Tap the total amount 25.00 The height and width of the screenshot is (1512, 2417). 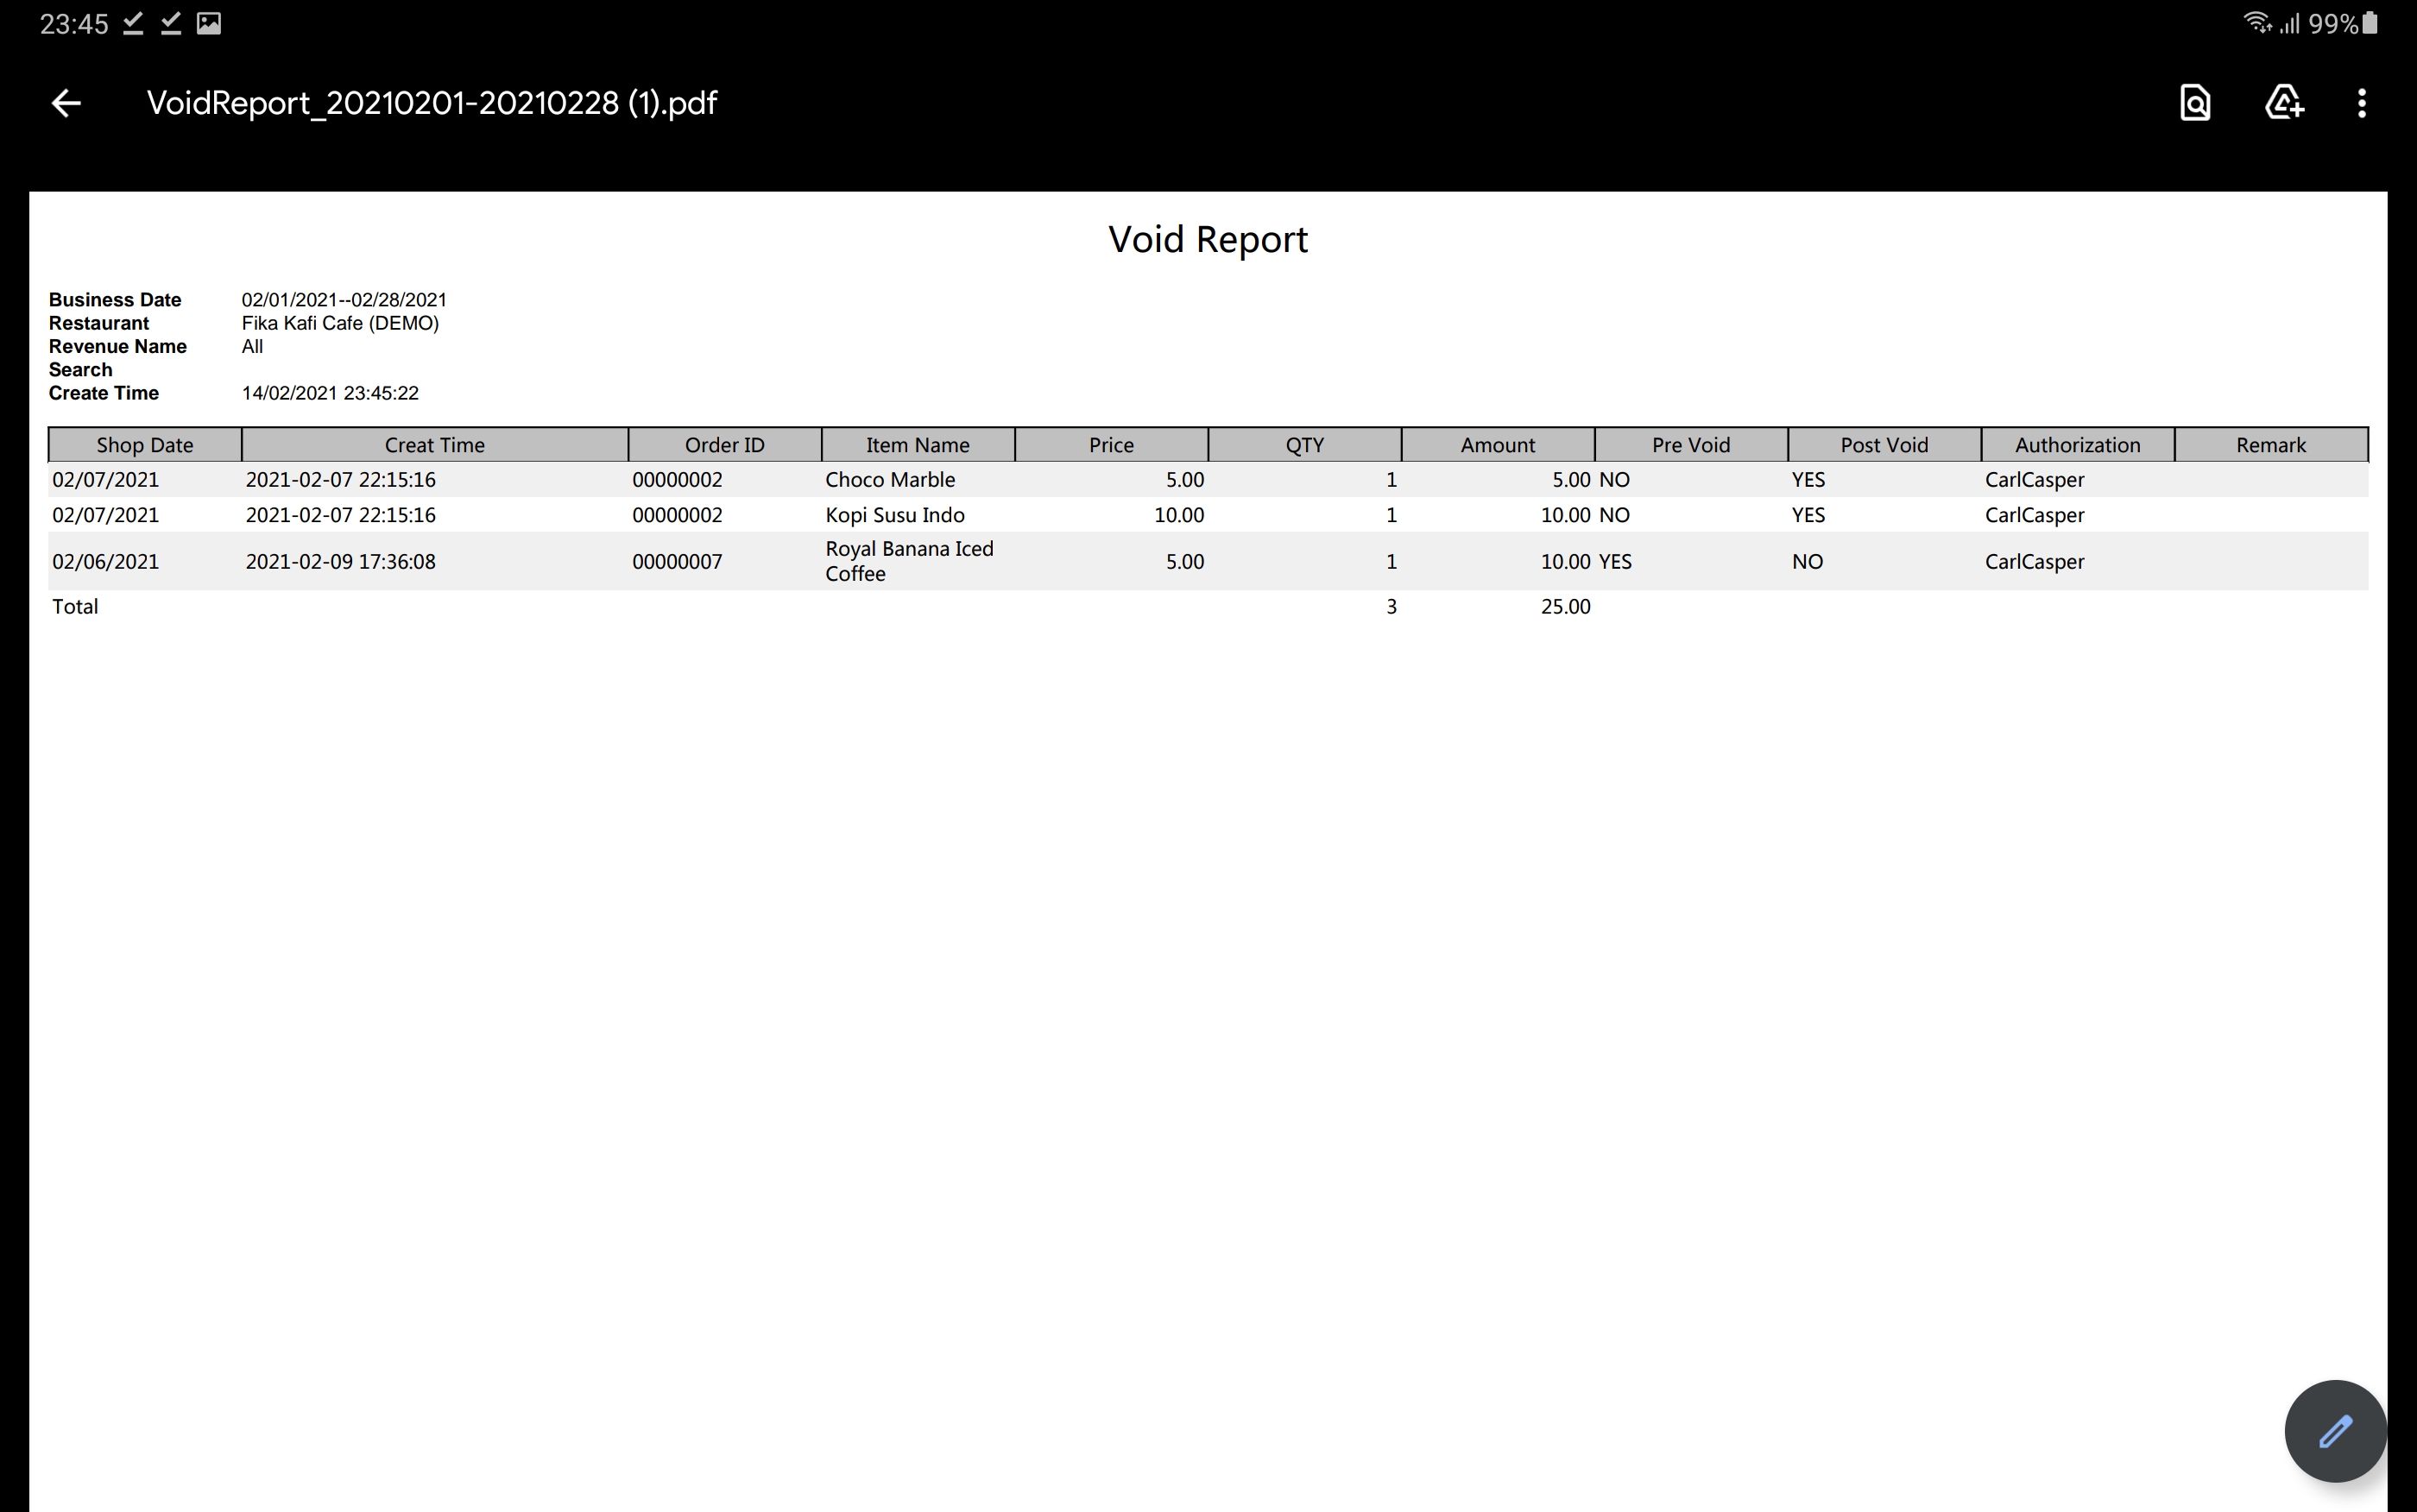[1565, 607]
